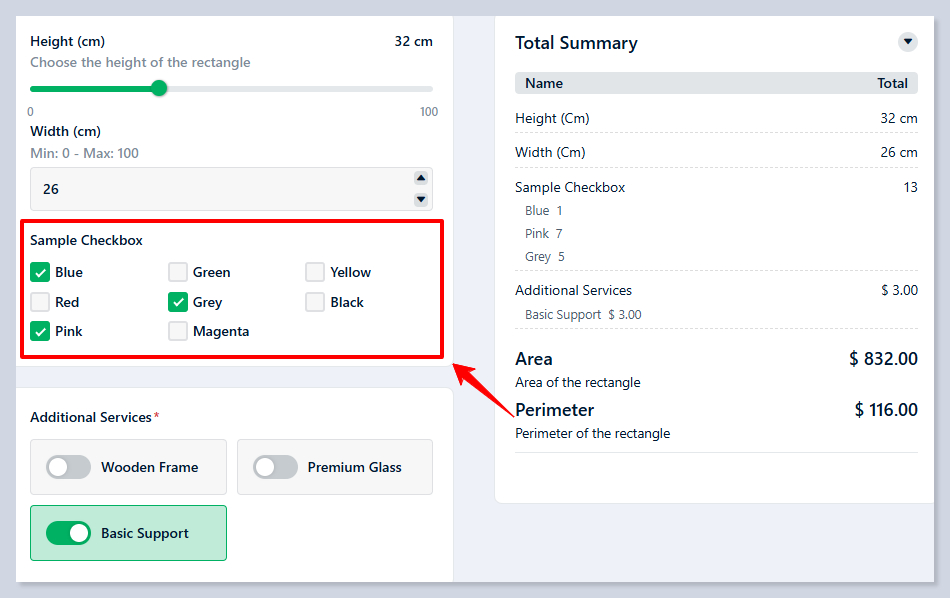Check the Green checkbox
The width and height of the screenshot is (950, 598).
(x=178, y=272)
